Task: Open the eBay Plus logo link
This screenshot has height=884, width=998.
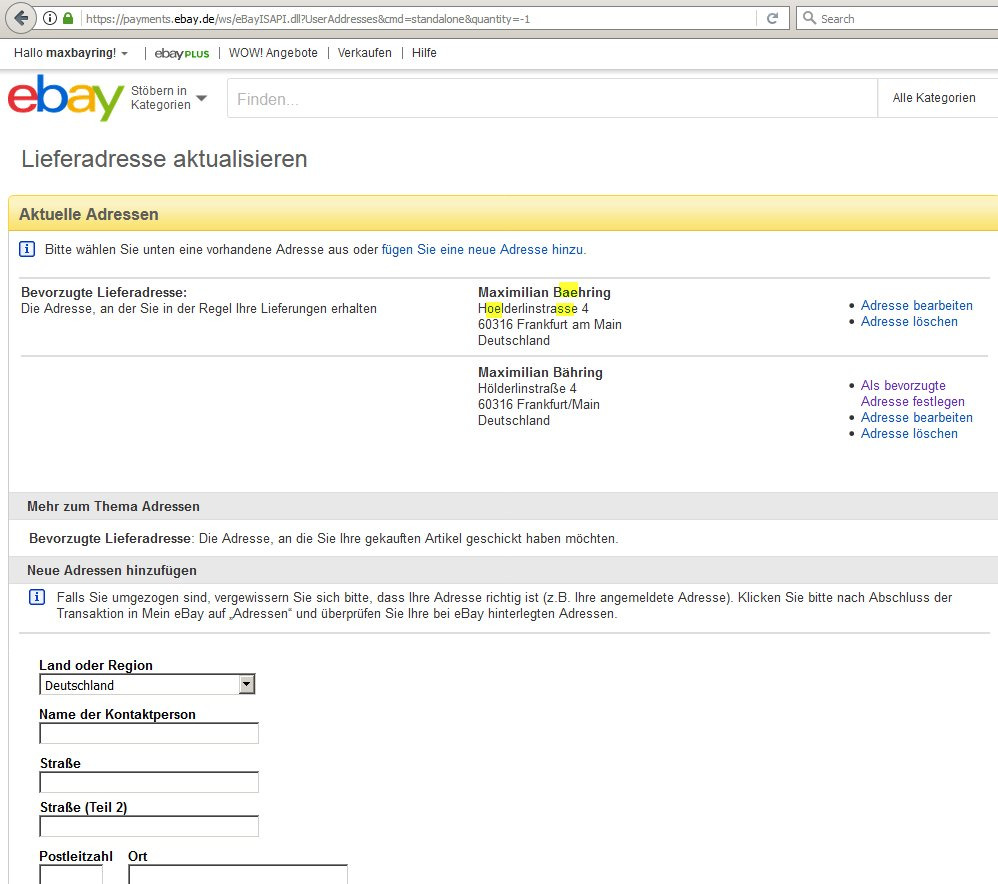Action: tap(182, 53)
